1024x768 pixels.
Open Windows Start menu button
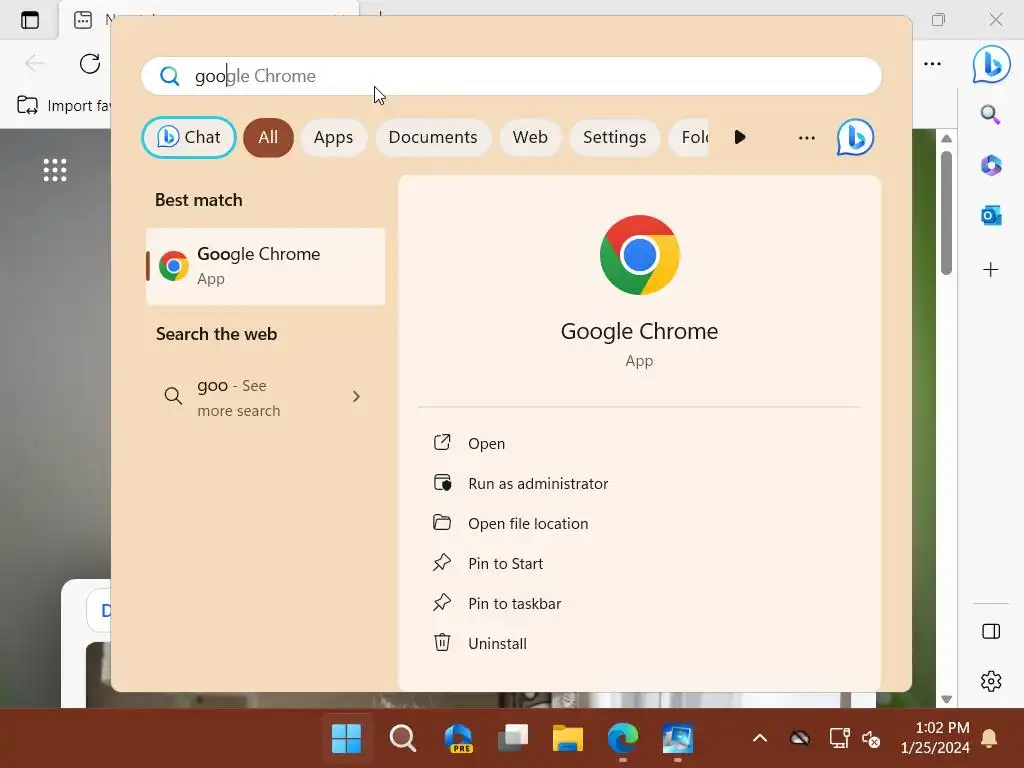pyautogui.click(x=346, y=739)
